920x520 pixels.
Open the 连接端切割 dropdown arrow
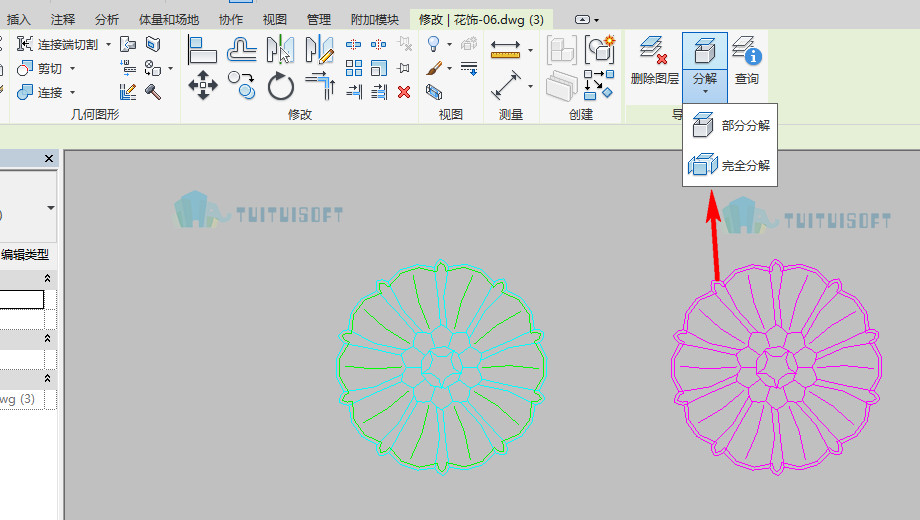[x=109, y=45]
